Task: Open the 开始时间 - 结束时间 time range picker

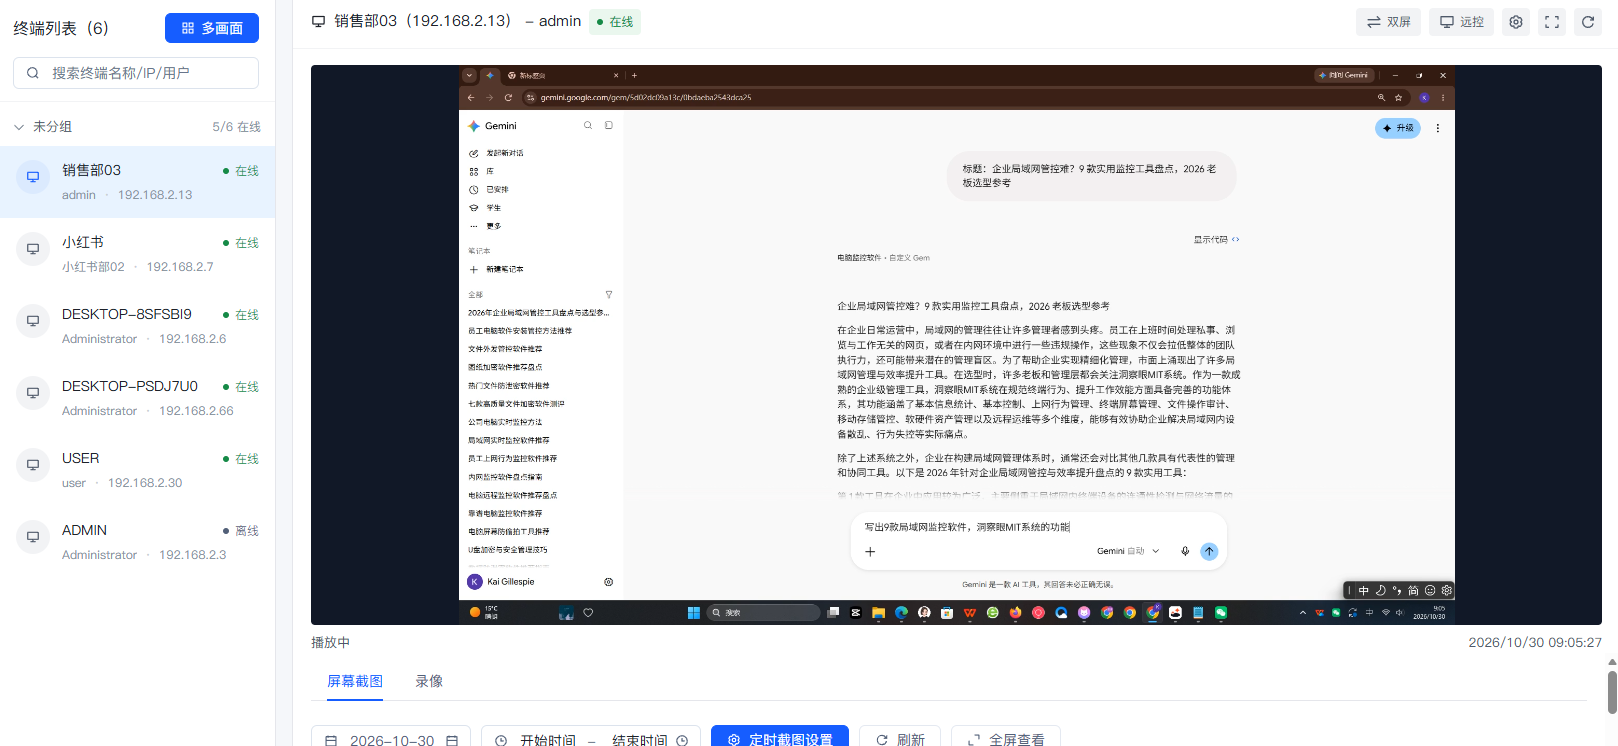Action: click(591, 740)
